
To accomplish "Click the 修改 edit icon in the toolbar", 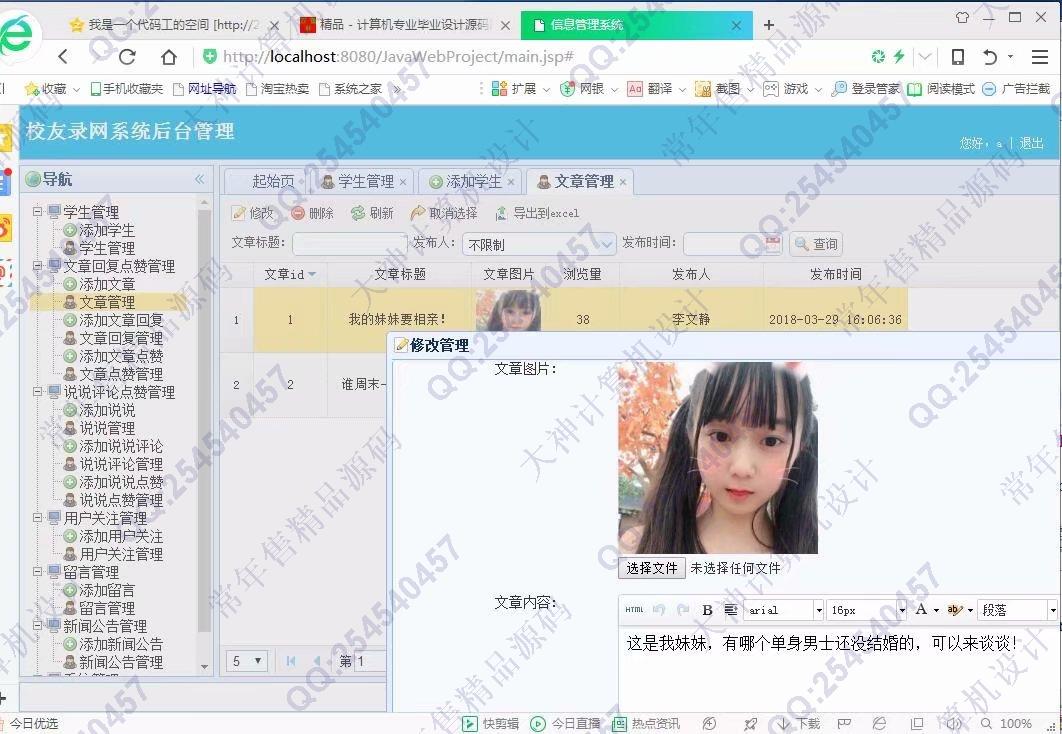I will click(239, 213).
